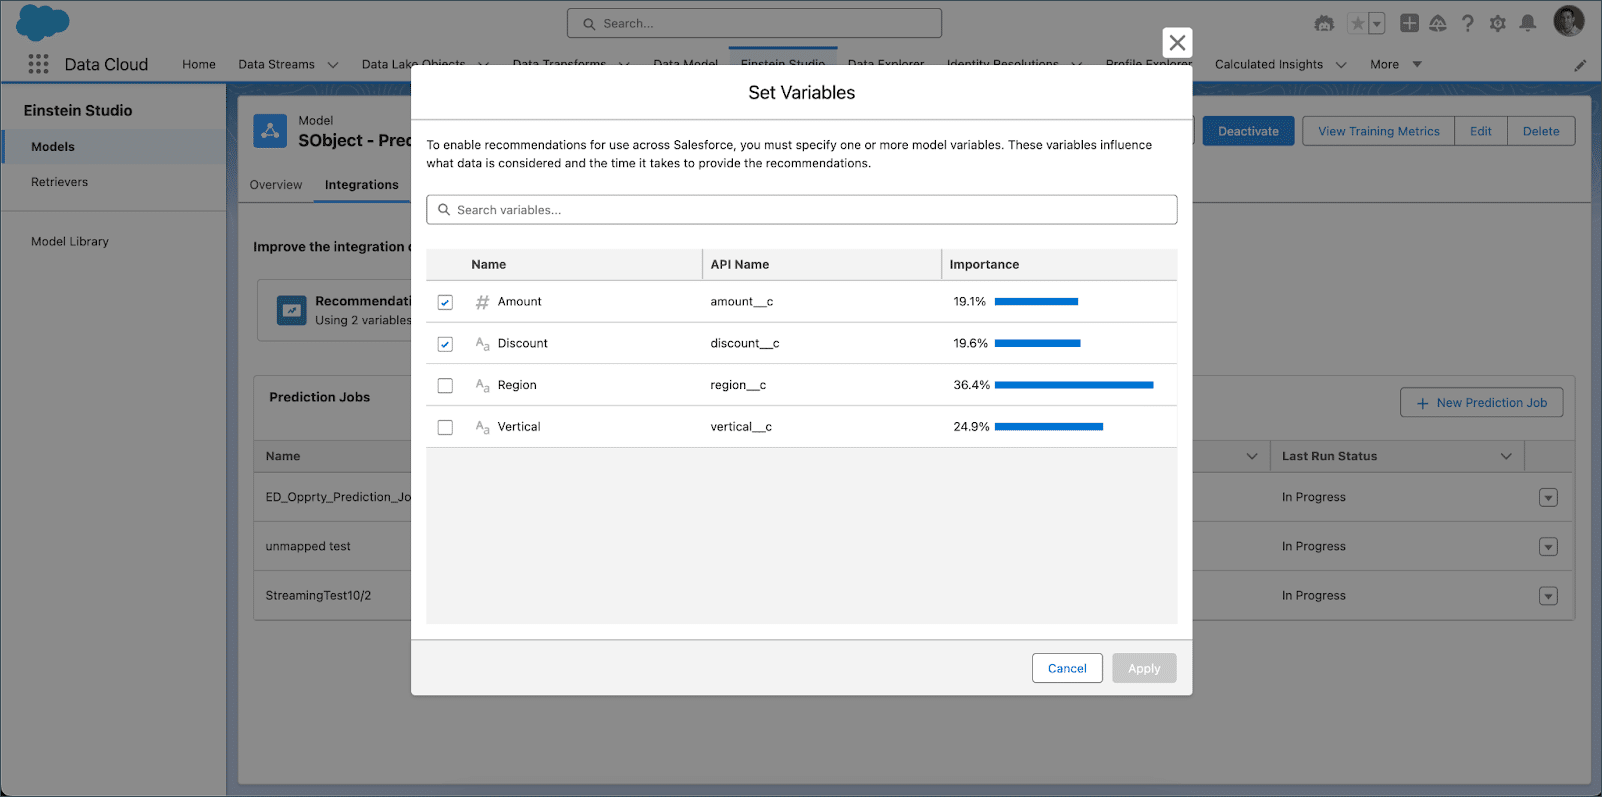This screenshot has height=797, width=1602.
Task: Open the favorites list dropdown arrow
Action: tap(1377, 23)
